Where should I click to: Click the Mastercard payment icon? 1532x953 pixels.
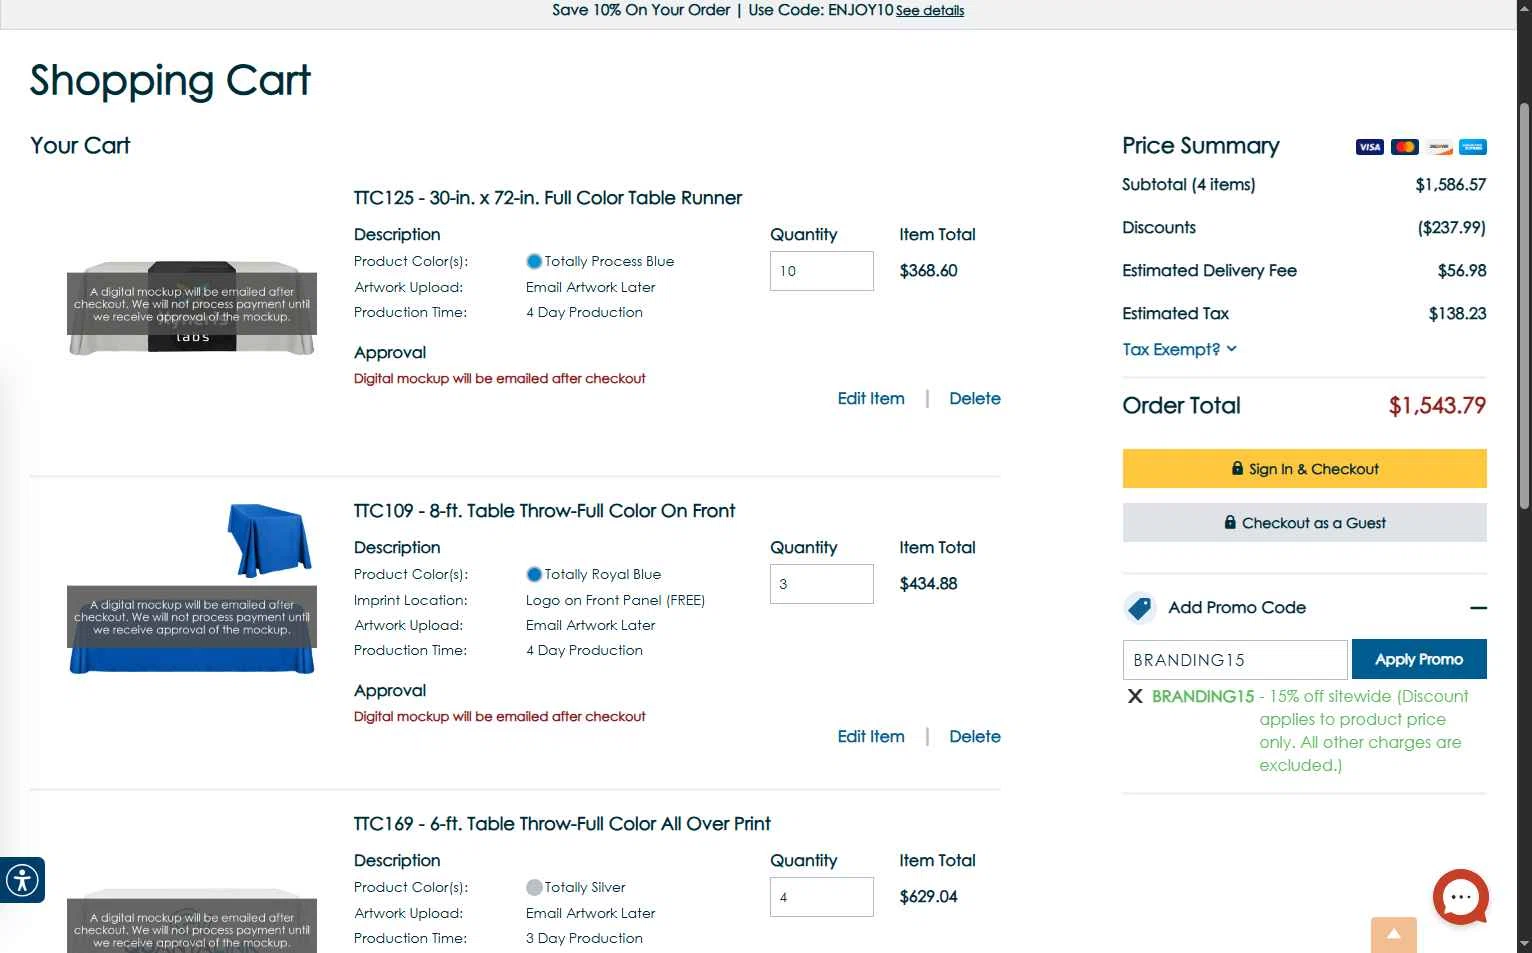pyautogui.click(x=1404, y=147)
